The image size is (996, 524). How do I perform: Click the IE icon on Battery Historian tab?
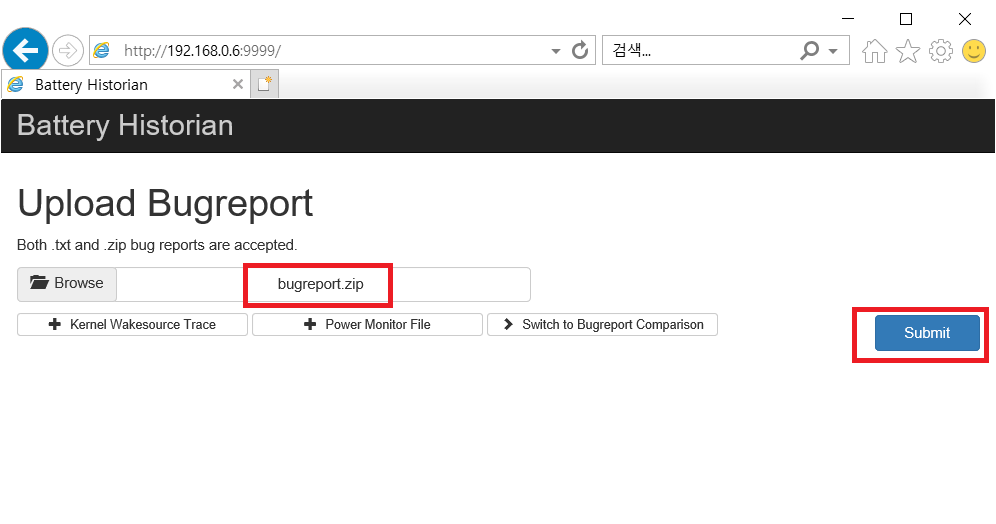coord(16,84)
